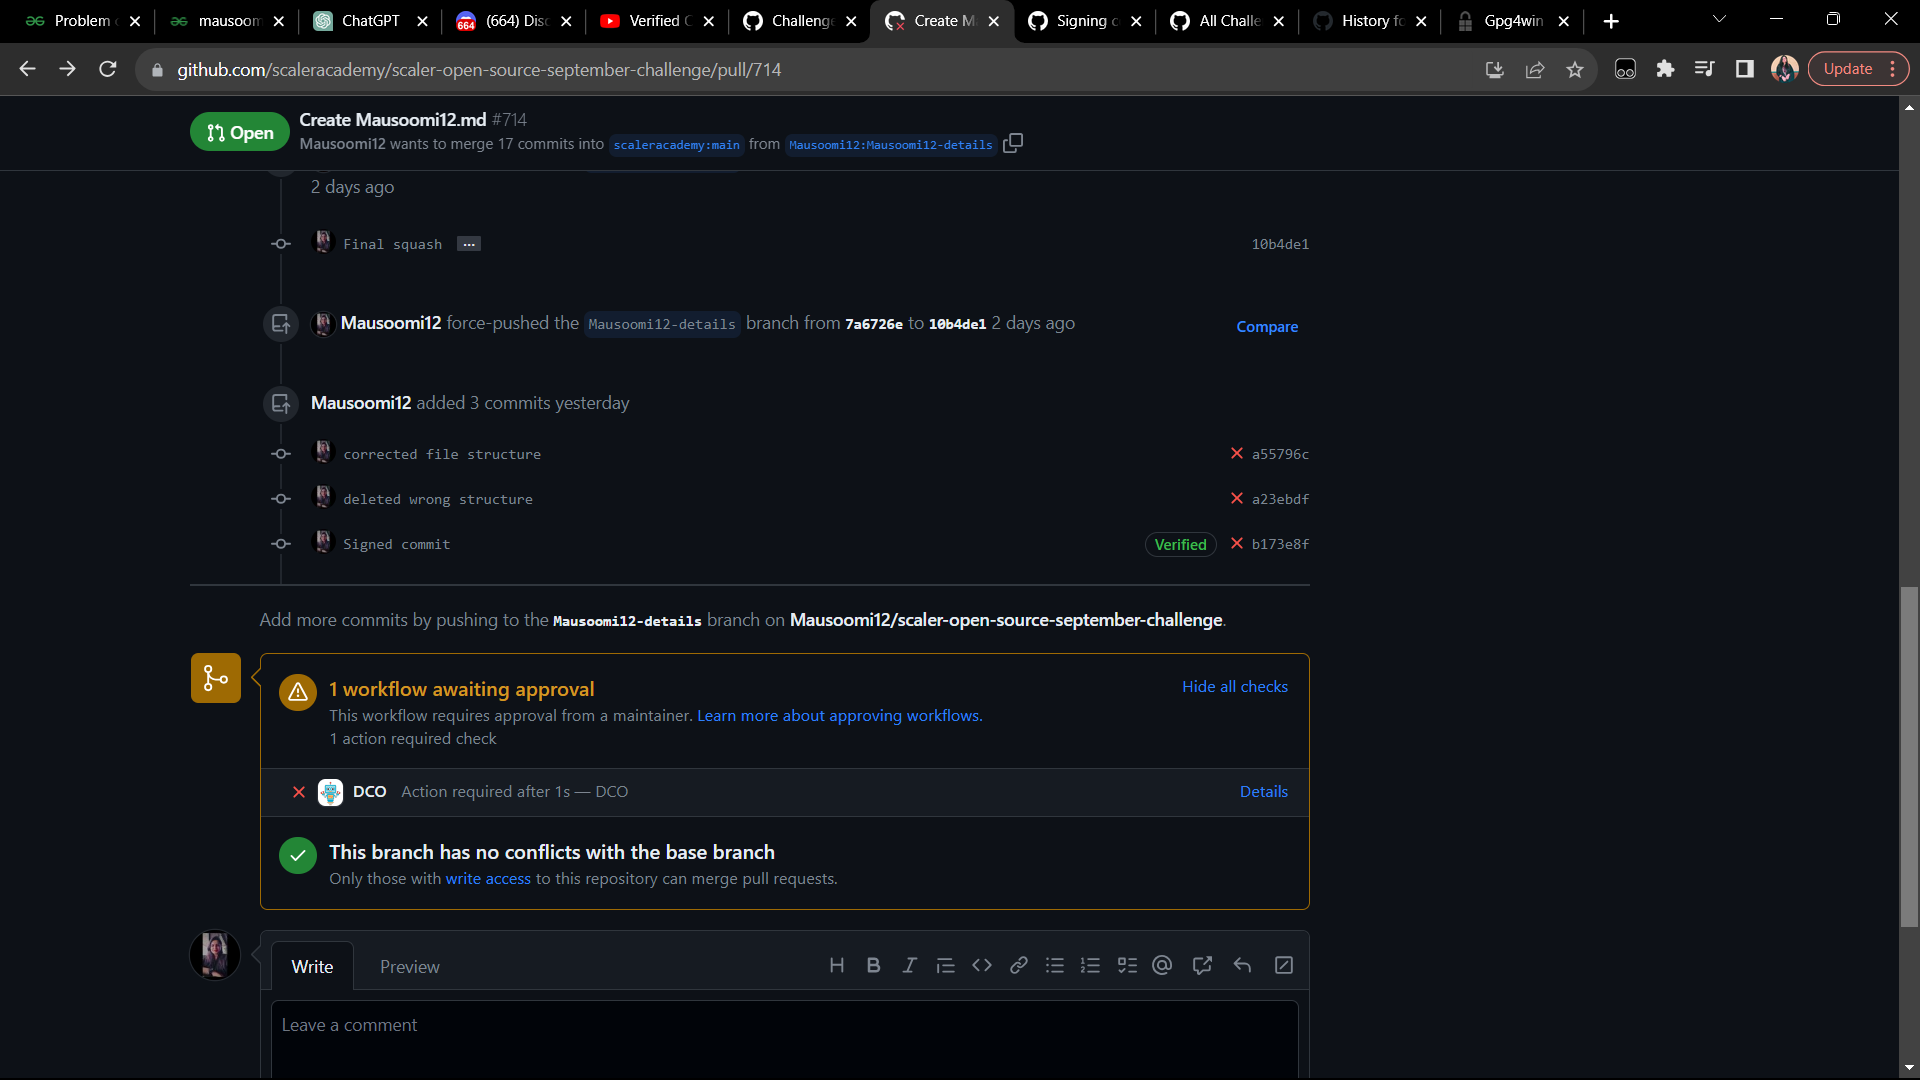The width and height of the screenshot is (1920, 1080).
Task: Hide all checks in merge box
Action: 1234,686
